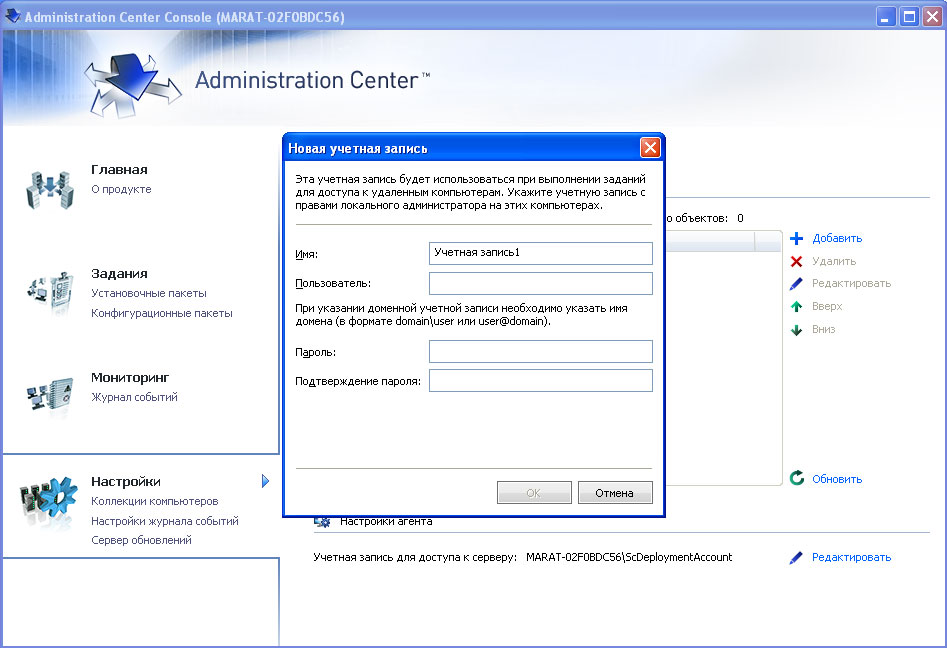Click the Обновить link

[x=837, y=479]
